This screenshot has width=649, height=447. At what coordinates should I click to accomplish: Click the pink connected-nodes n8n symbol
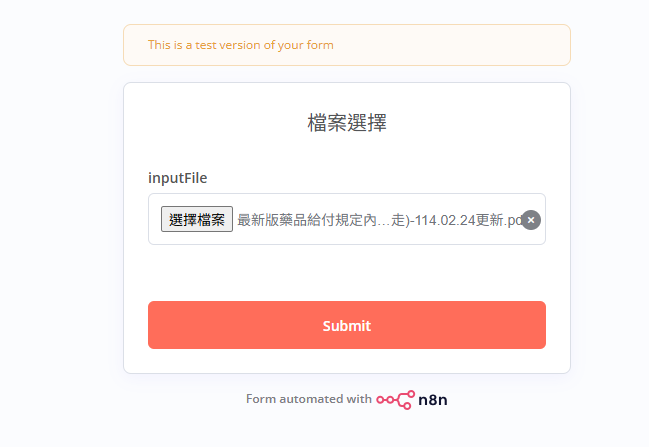point(395,400)
